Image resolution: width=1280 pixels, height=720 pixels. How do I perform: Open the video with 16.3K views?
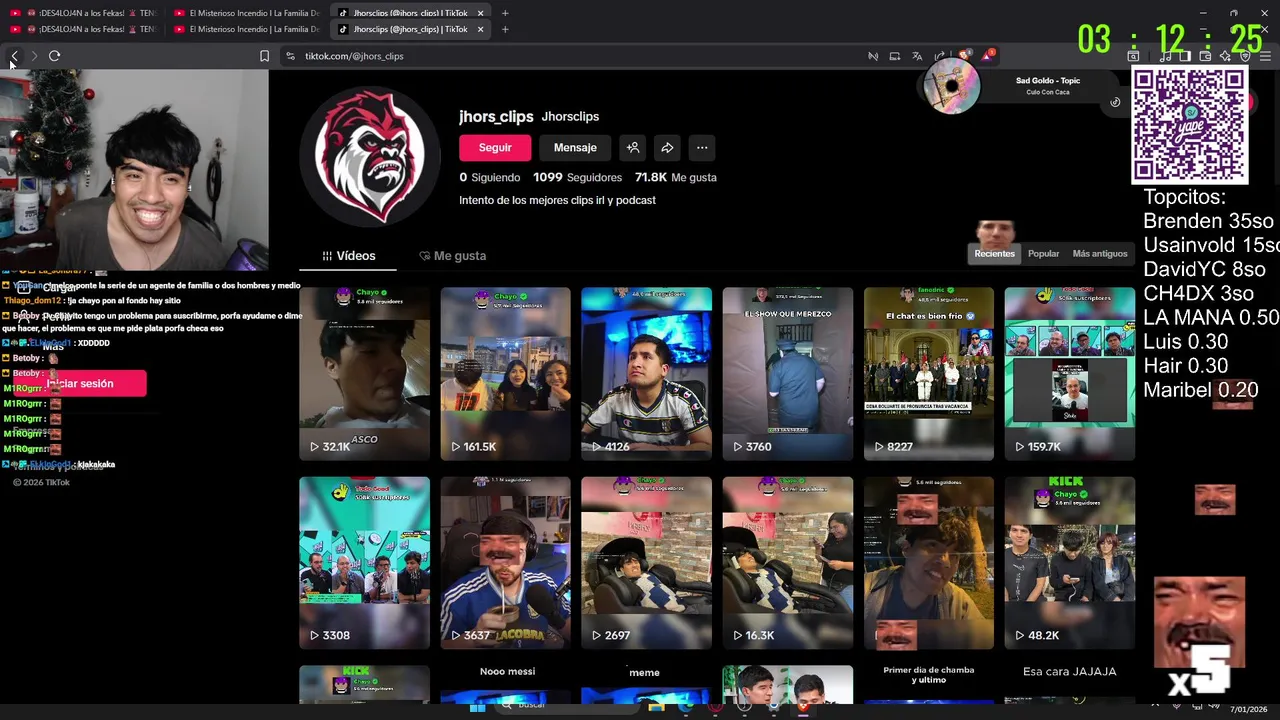click(788, 563)
